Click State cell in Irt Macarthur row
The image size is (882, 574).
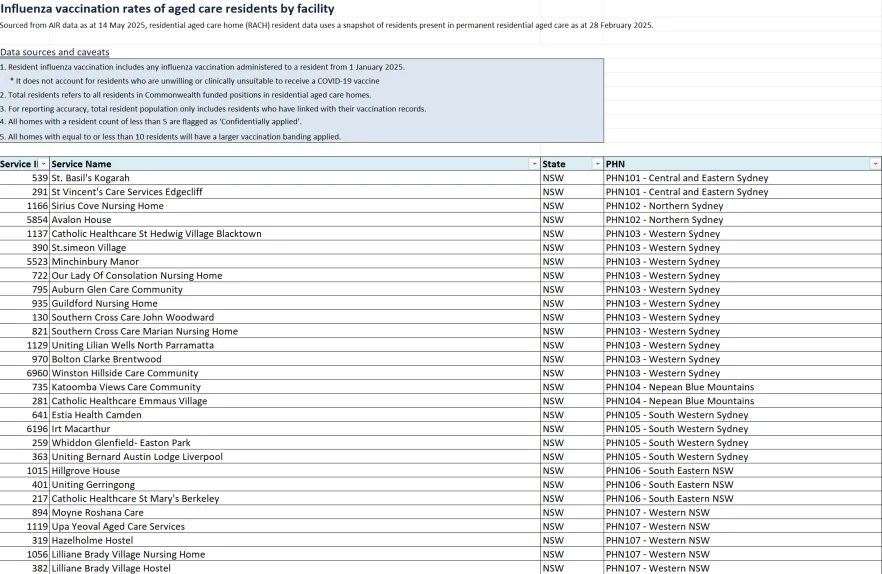click(x=572, y=428)
